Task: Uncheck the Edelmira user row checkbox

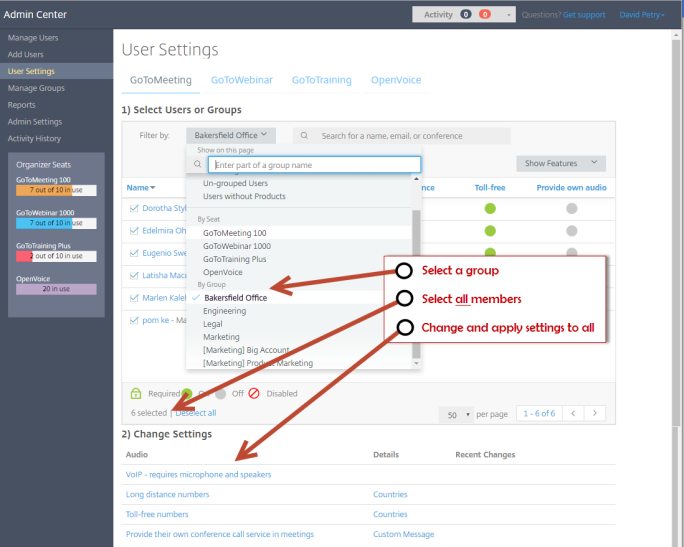Action: coord(134,230)
